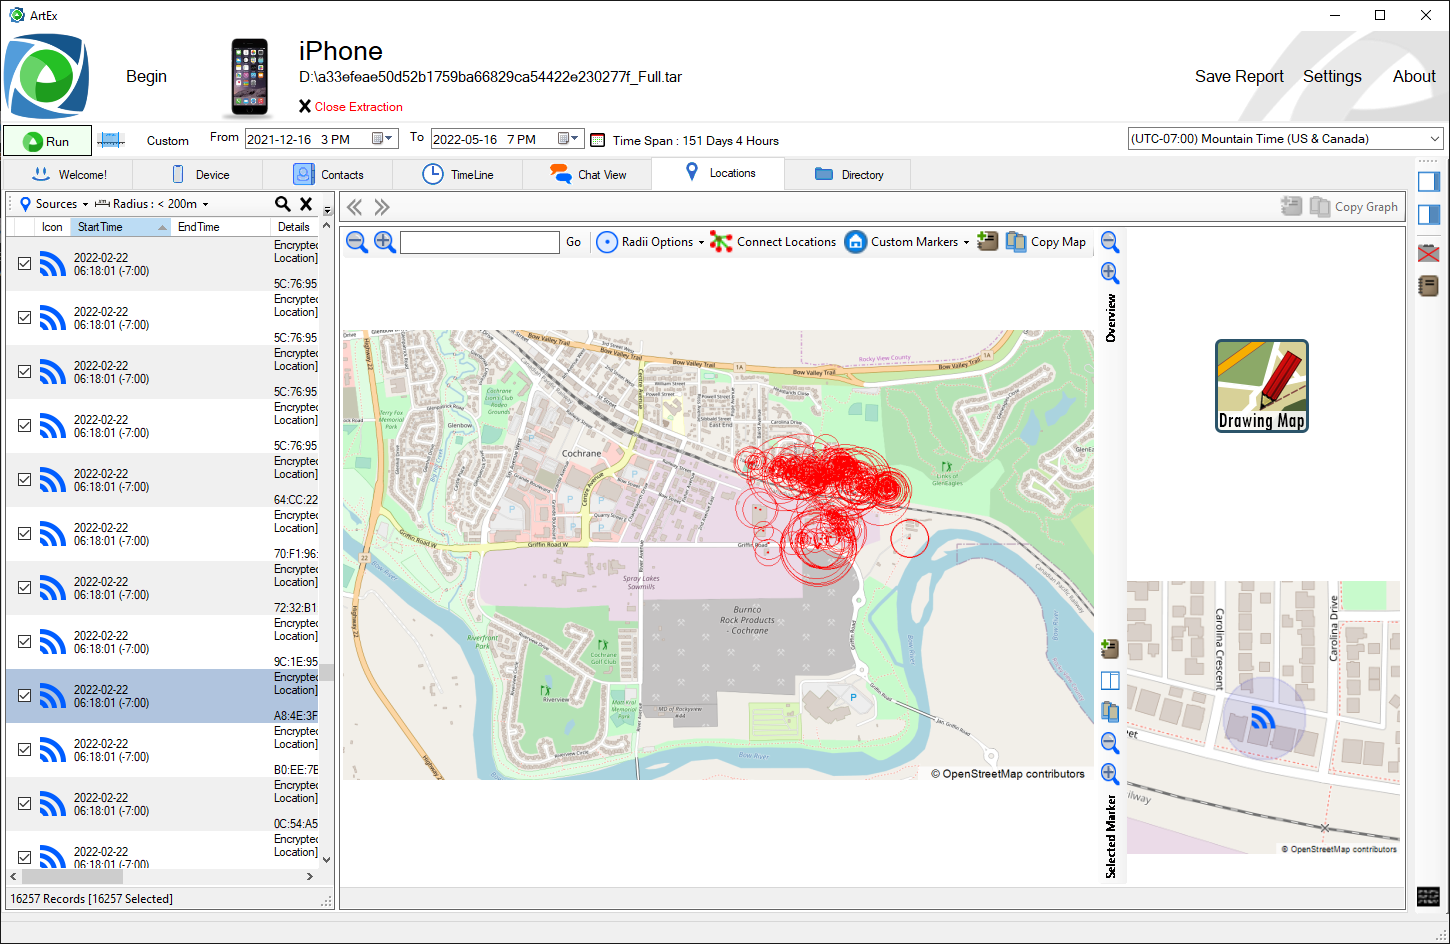Viewport: 1450px width, 944px height.
Task: Click the calendar icon before Time Span
Action: (598, 140)
